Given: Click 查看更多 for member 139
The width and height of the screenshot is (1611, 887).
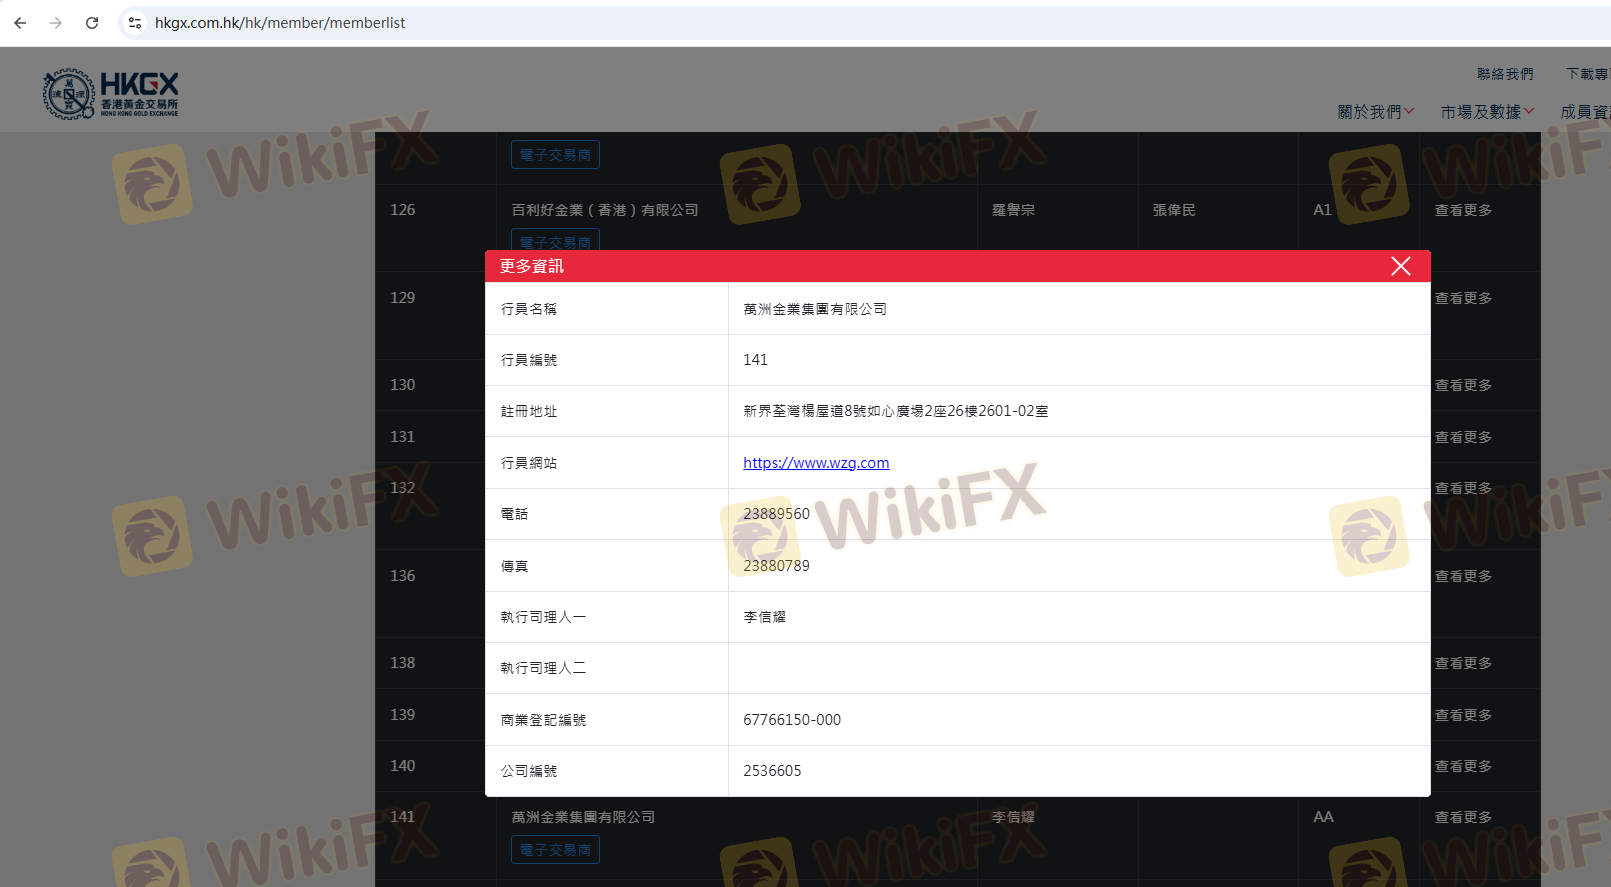Looking at the screenshot, I should coord(1463,715).
